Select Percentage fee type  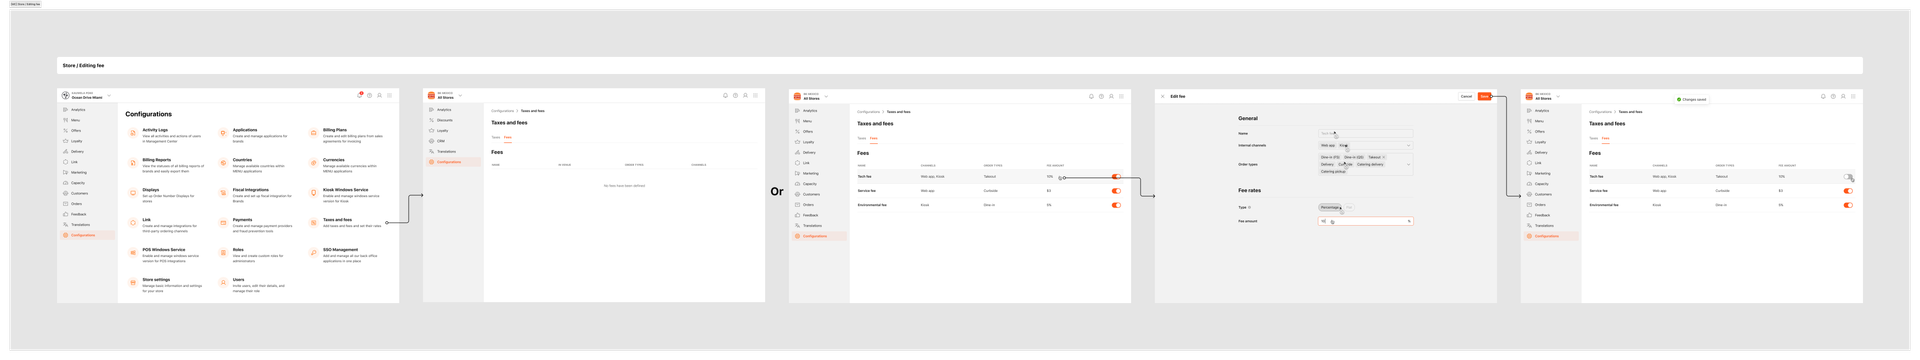(x=1330, y=207)
